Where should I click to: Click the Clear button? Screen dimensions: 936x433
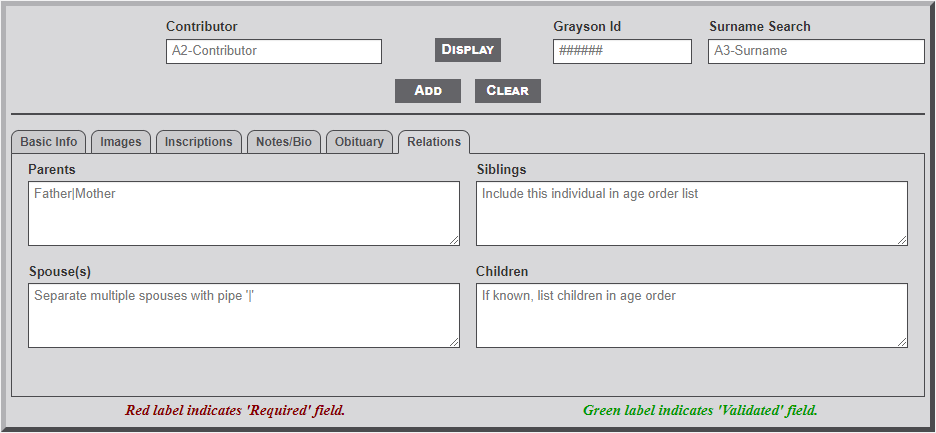[507, 91]
